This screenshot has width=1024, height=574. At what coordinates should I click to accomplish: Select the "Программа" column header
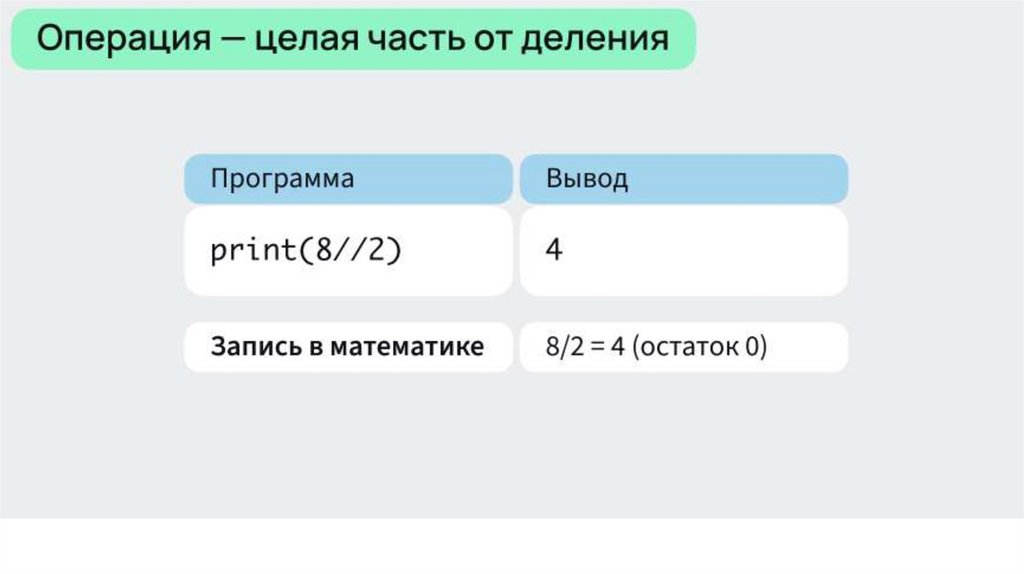pos(348,179)
